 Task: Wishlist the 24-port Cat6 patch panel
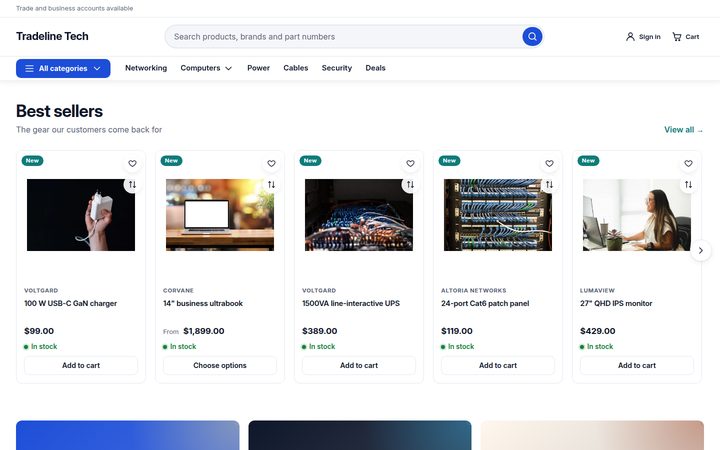pos(549,163)
